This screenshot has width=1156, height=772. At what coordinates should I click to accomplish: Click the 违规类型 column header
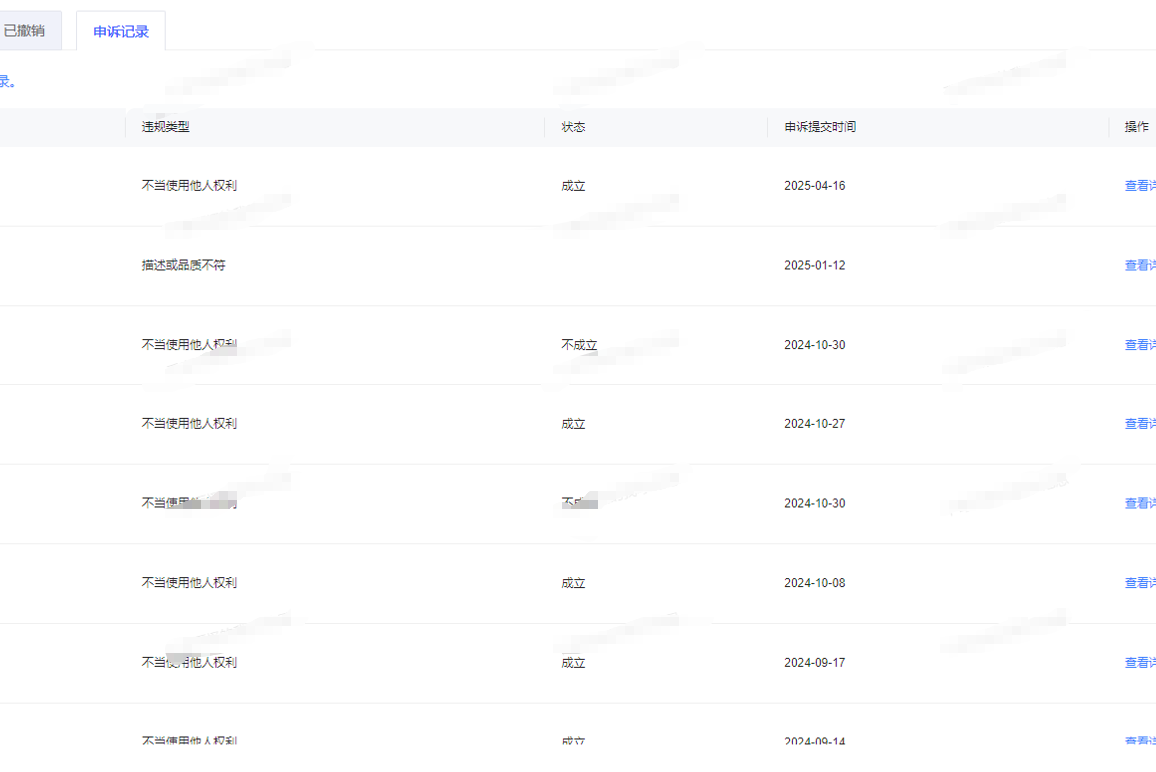tap(165, 127)
